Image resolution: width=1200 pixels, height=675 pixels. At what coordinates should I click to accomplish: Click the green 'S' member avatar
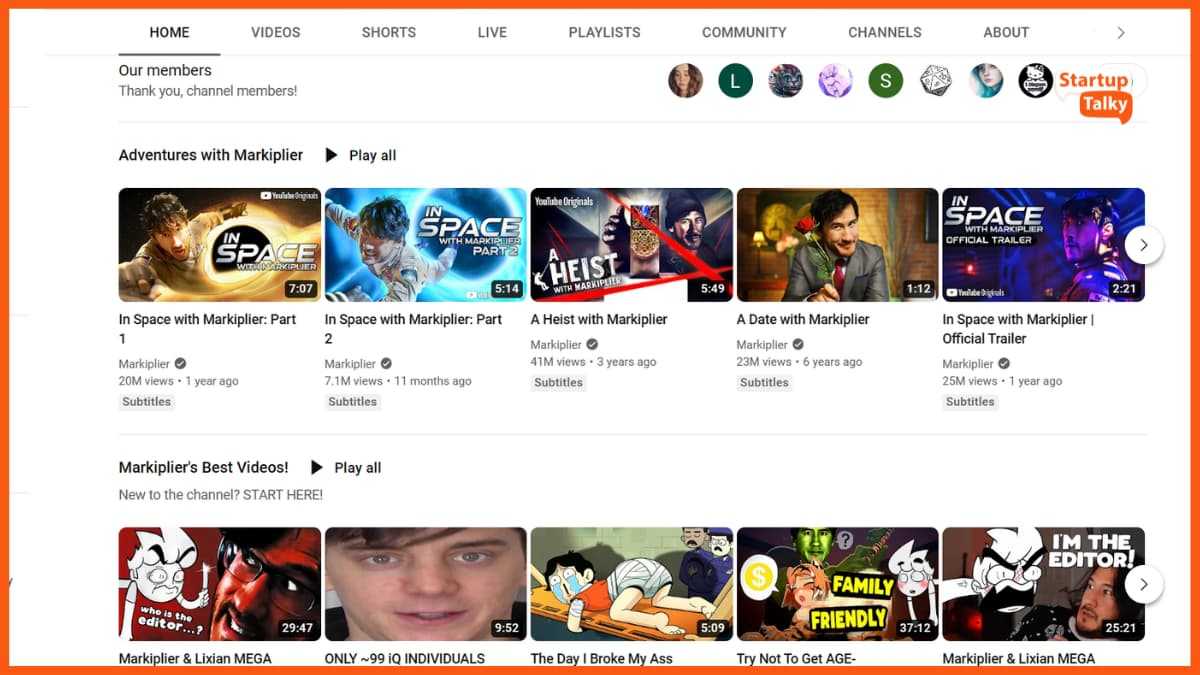tap(885, 81)
